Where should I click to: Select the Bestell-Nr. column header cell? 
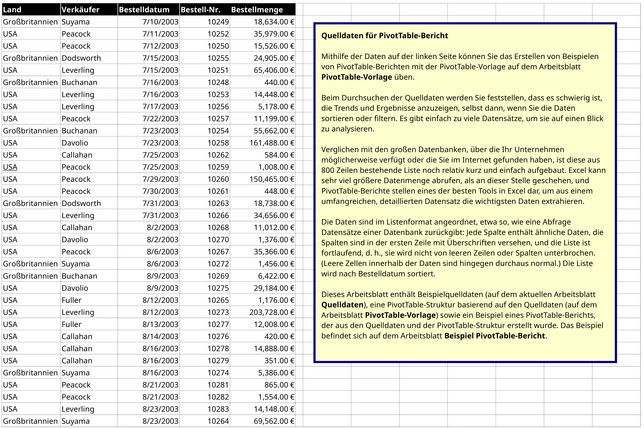(205, 9)
